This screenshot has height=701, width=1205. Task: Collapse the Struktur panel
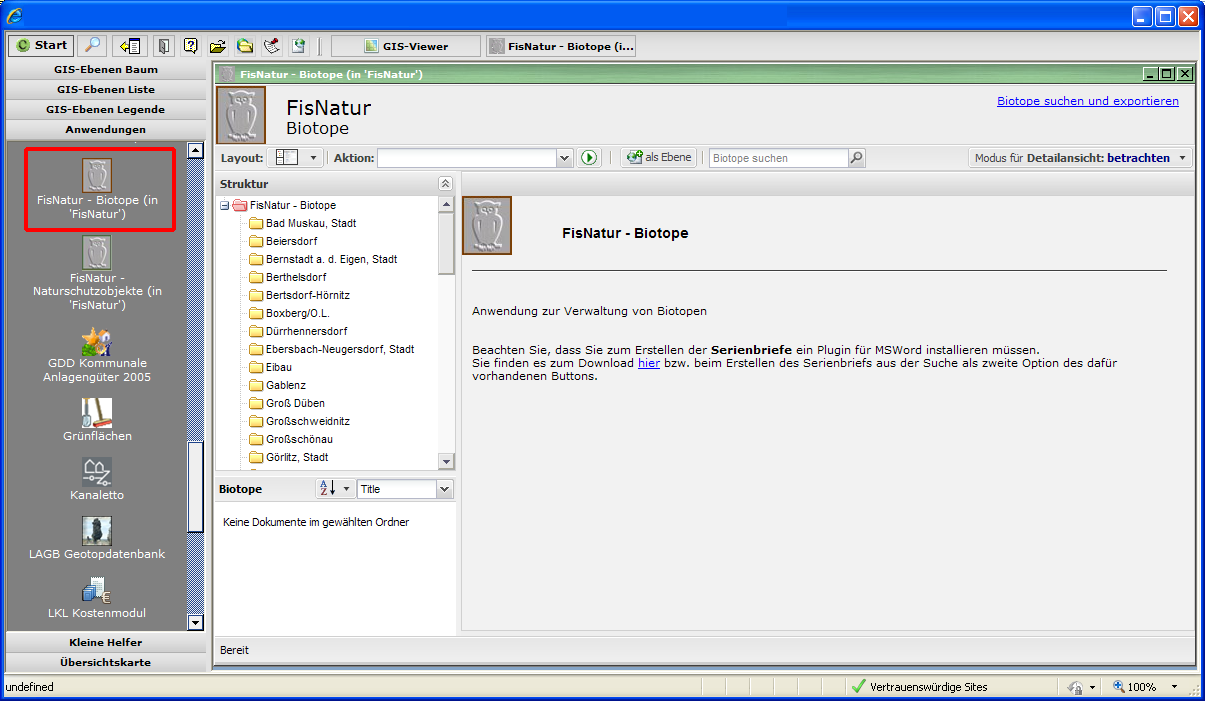pyautogui.click(x=445, y=184)
